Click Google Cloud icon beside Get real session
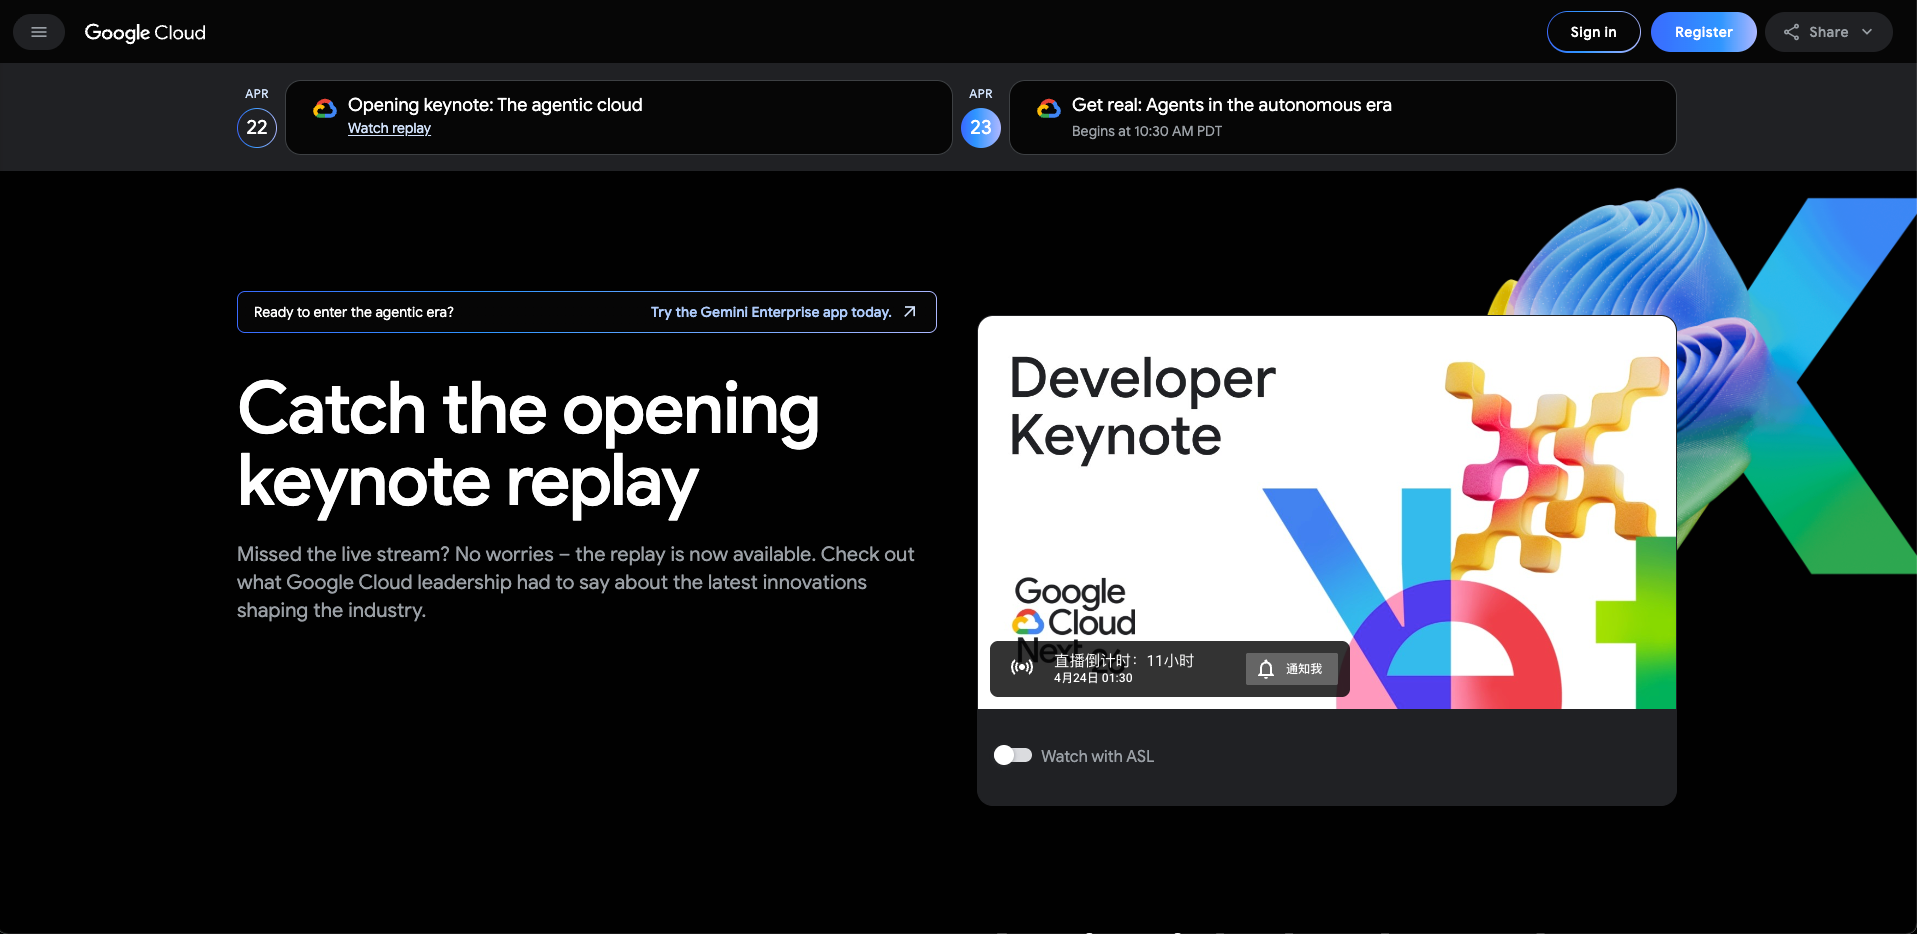The width and height of the screenshot is (1917, 934). [1048, 108]
